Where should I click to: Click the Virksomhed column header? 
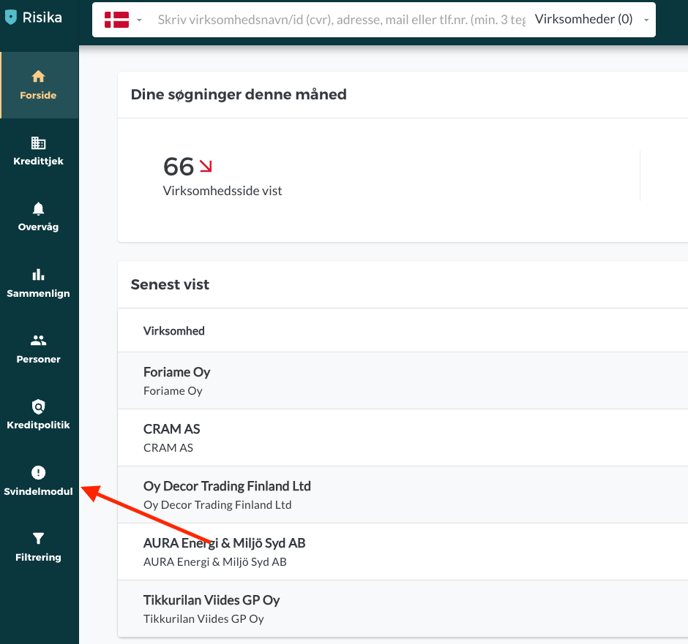click(174, 331)
